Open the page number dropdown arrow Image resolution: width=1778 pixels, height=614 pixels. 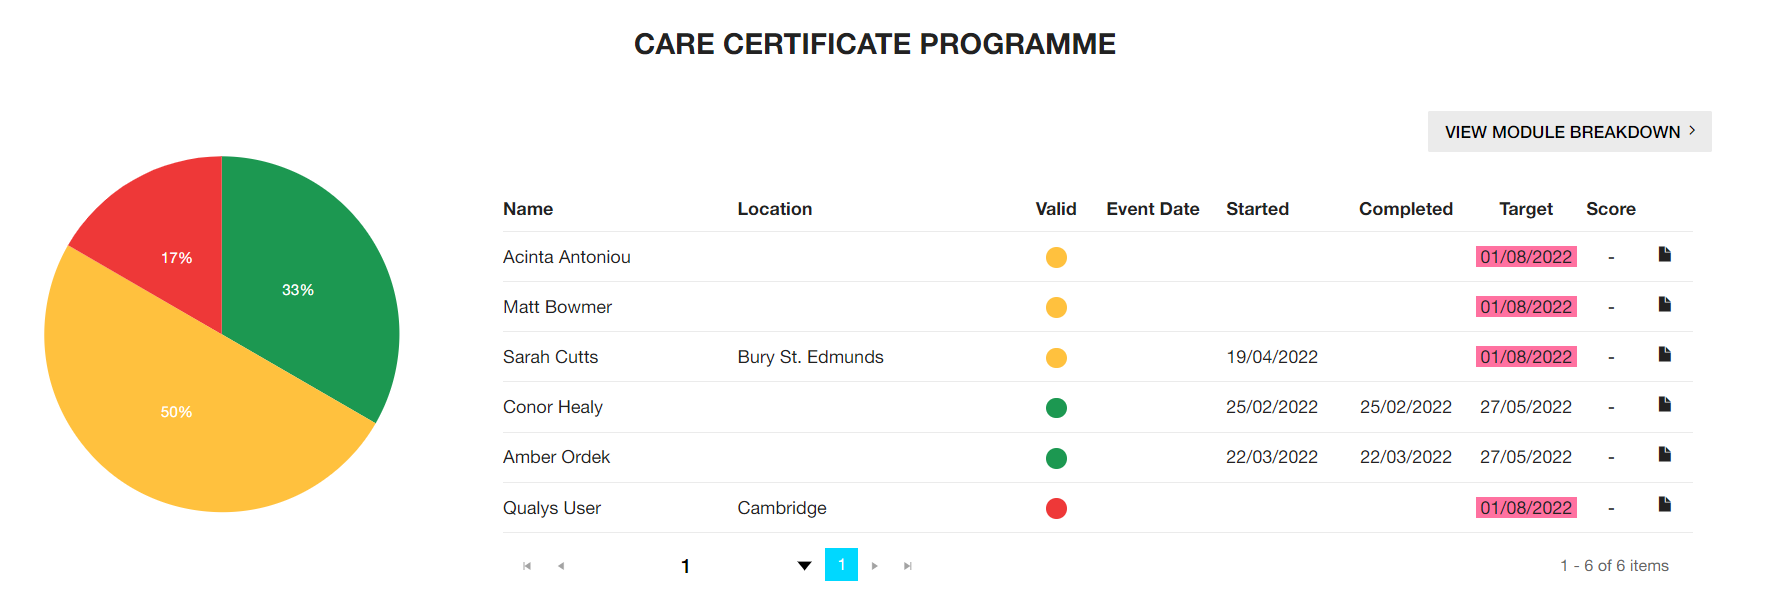point(804,566)
